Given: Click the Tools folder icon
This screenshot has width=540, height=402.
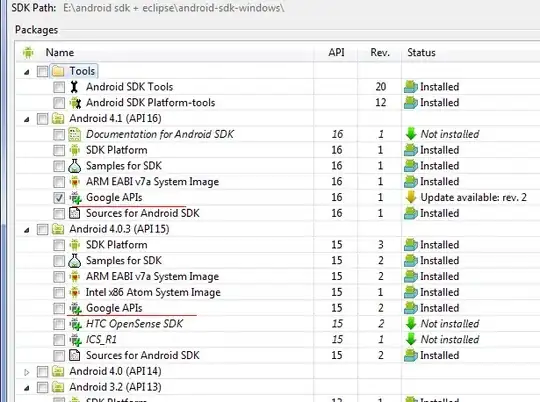Looking at the screenshot, I should point(58,71).
